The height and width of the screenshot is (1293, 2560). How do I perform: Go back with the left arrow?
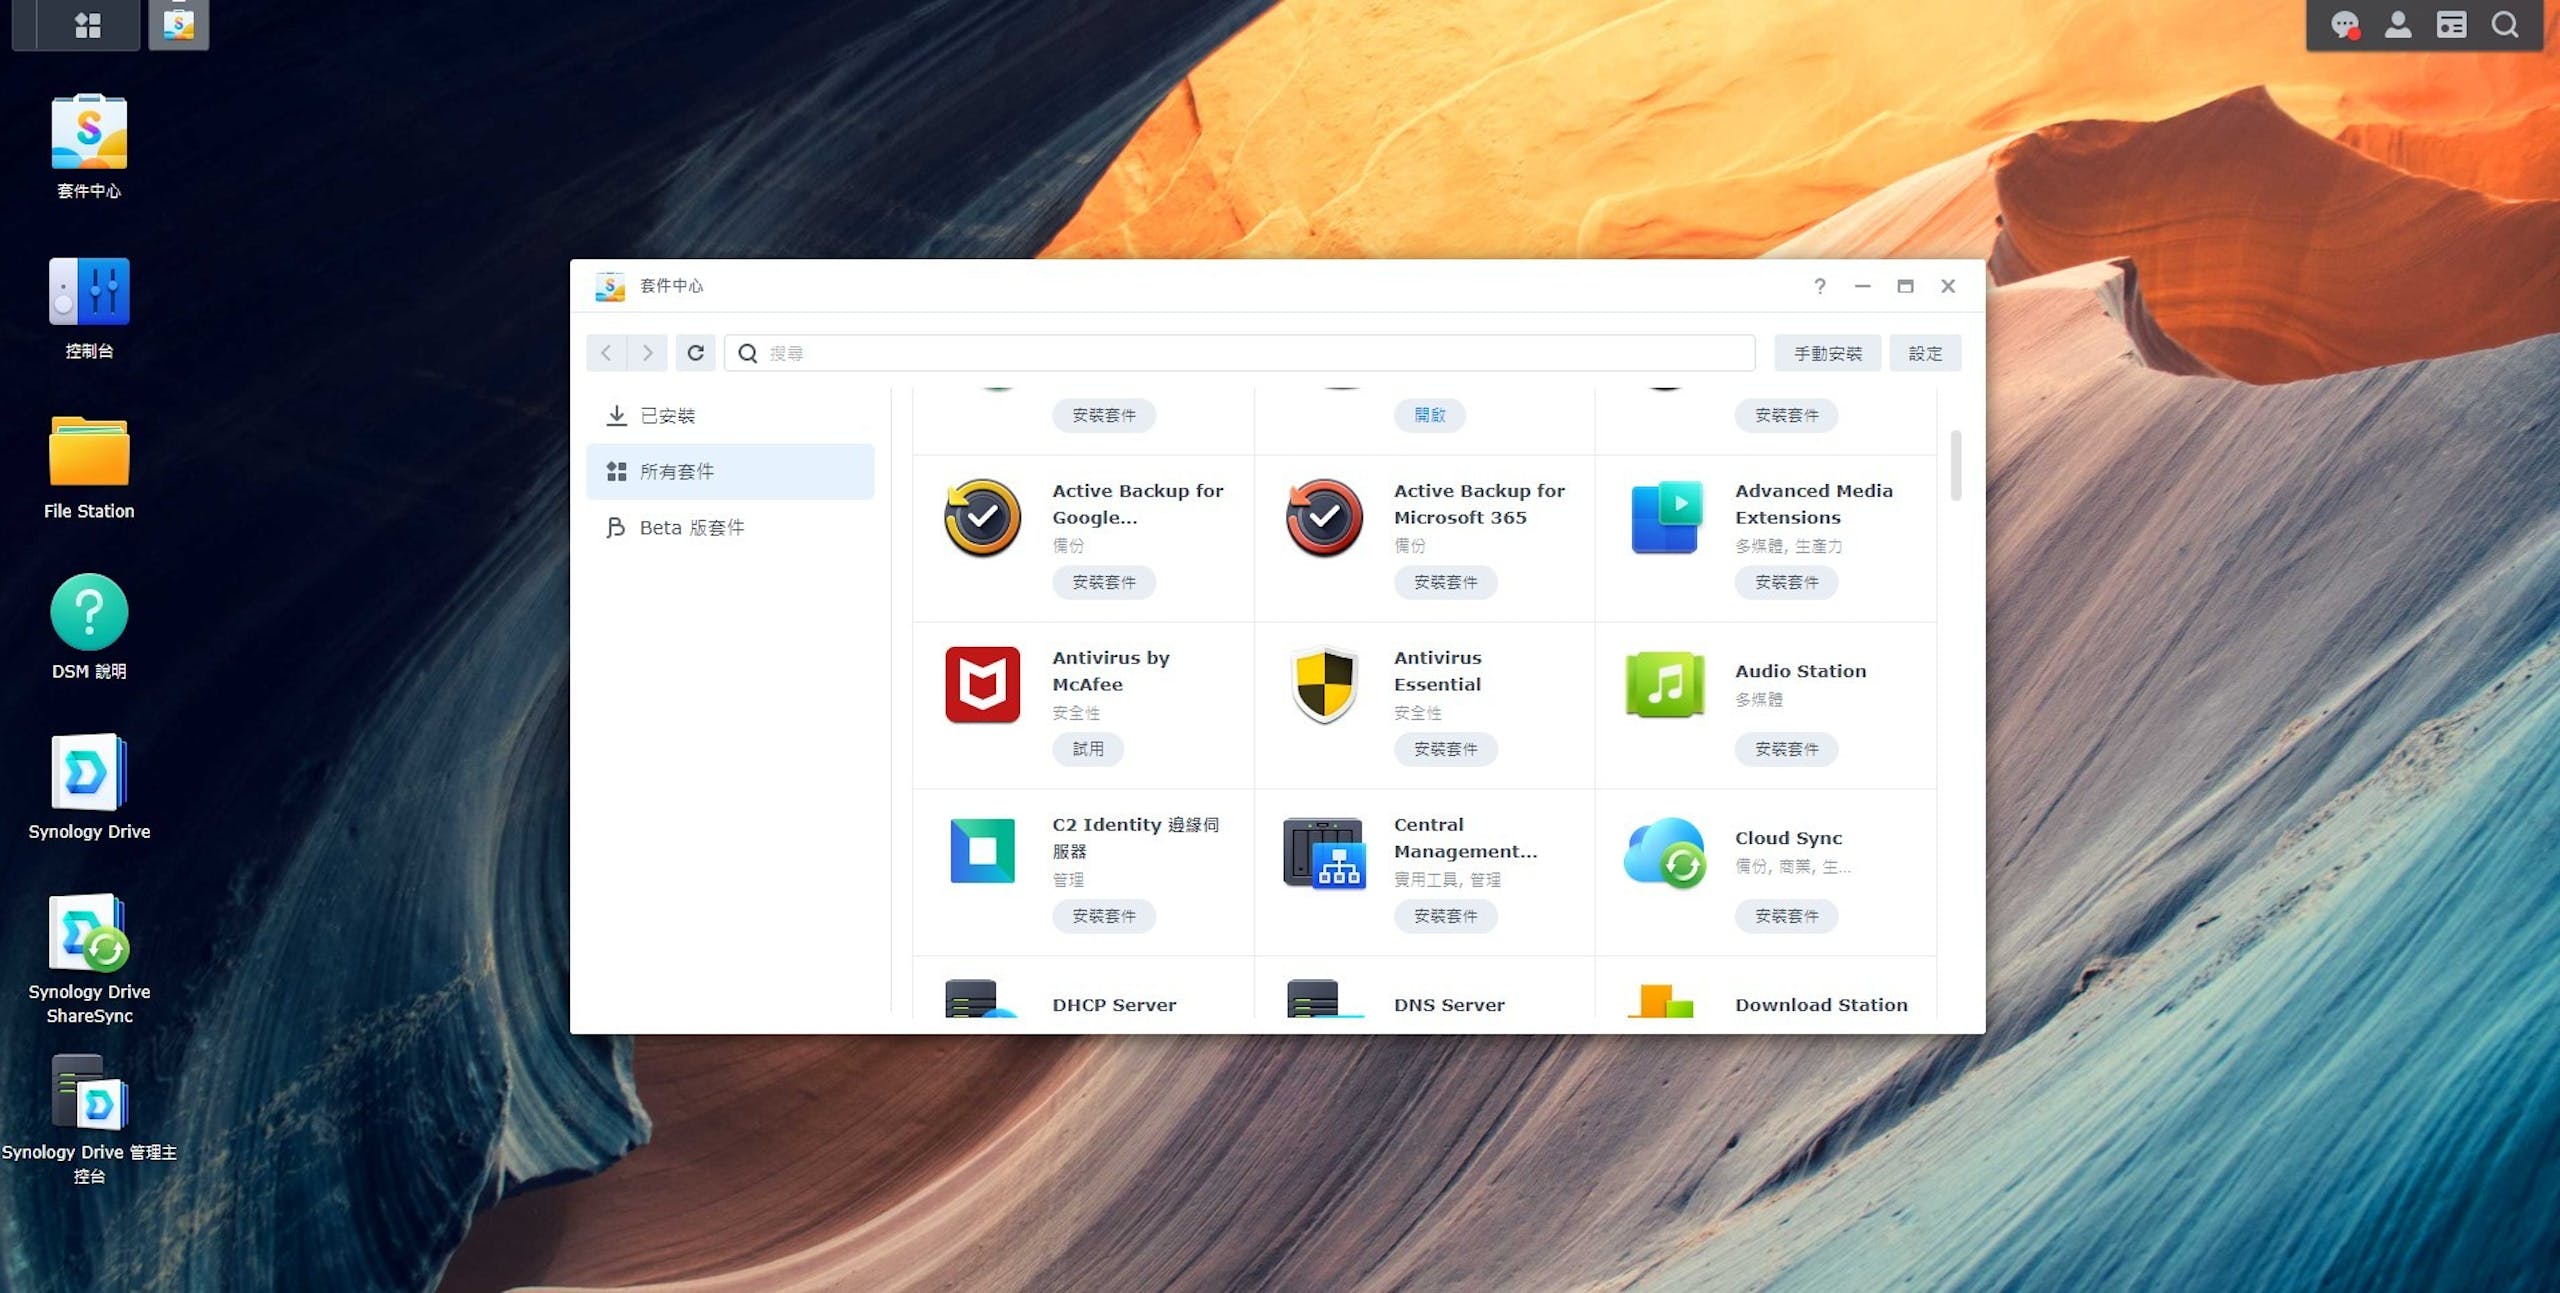[606, 353]
